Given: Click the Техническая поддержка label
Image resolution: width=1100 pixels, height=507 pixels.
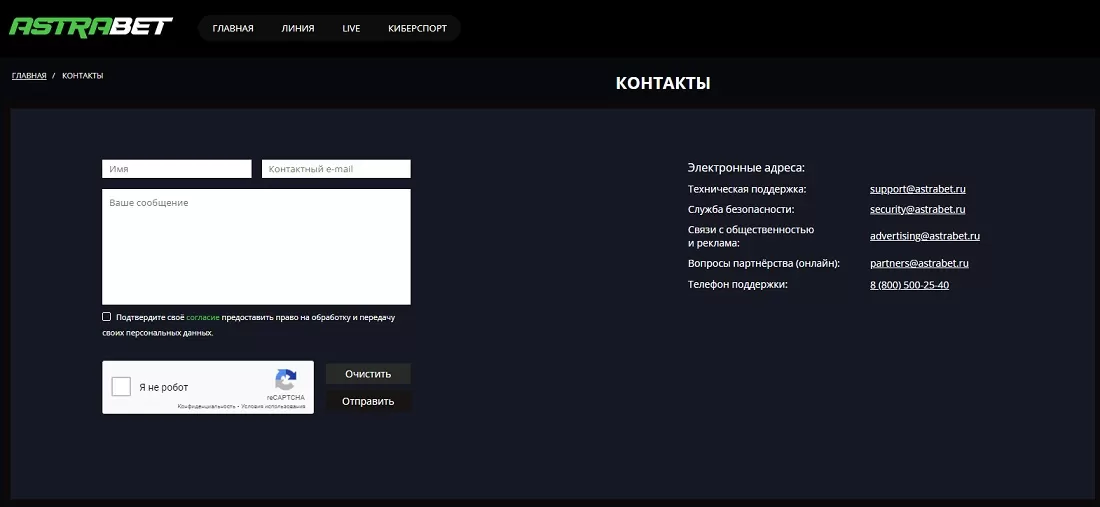Looking at the screenshot, I should pyautogui.click(x=747, y=189).
